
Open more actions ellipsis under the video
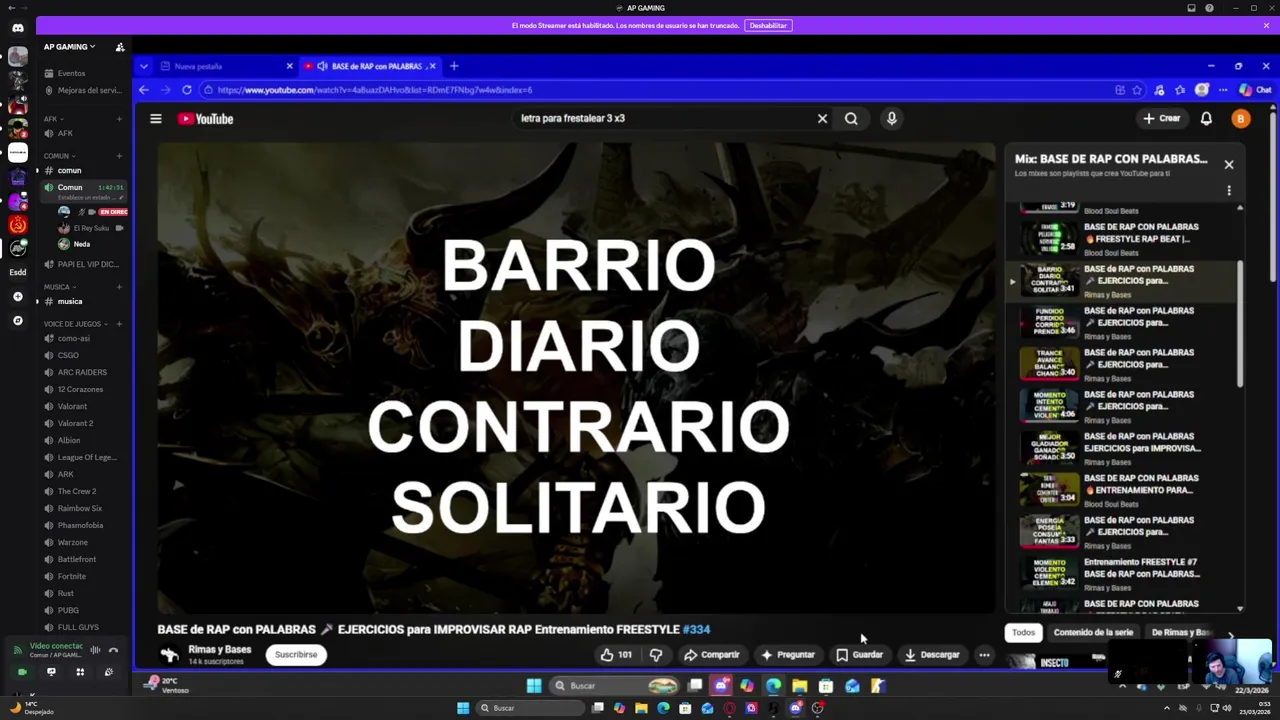[x=984, y=655]
